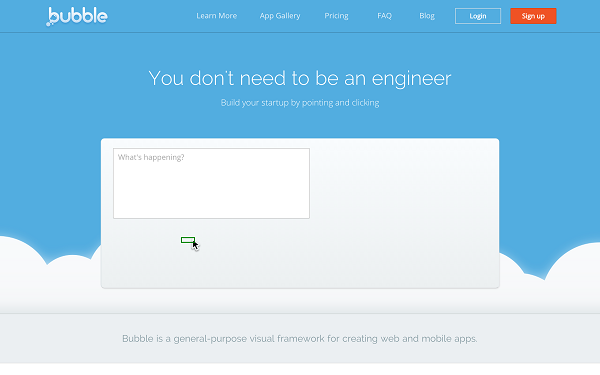This screenshot has width=600, height=375.
Task: Go to the App Gallery
Action: [280, 16]
